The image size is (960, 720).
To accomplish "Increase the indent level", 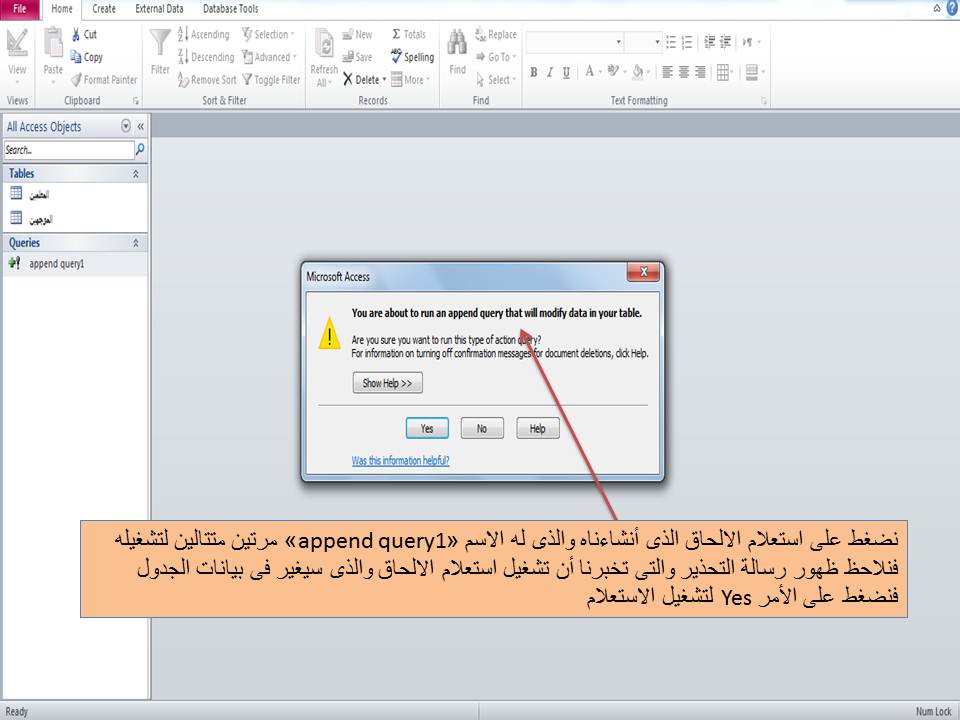I will click(x=726, y=42).
